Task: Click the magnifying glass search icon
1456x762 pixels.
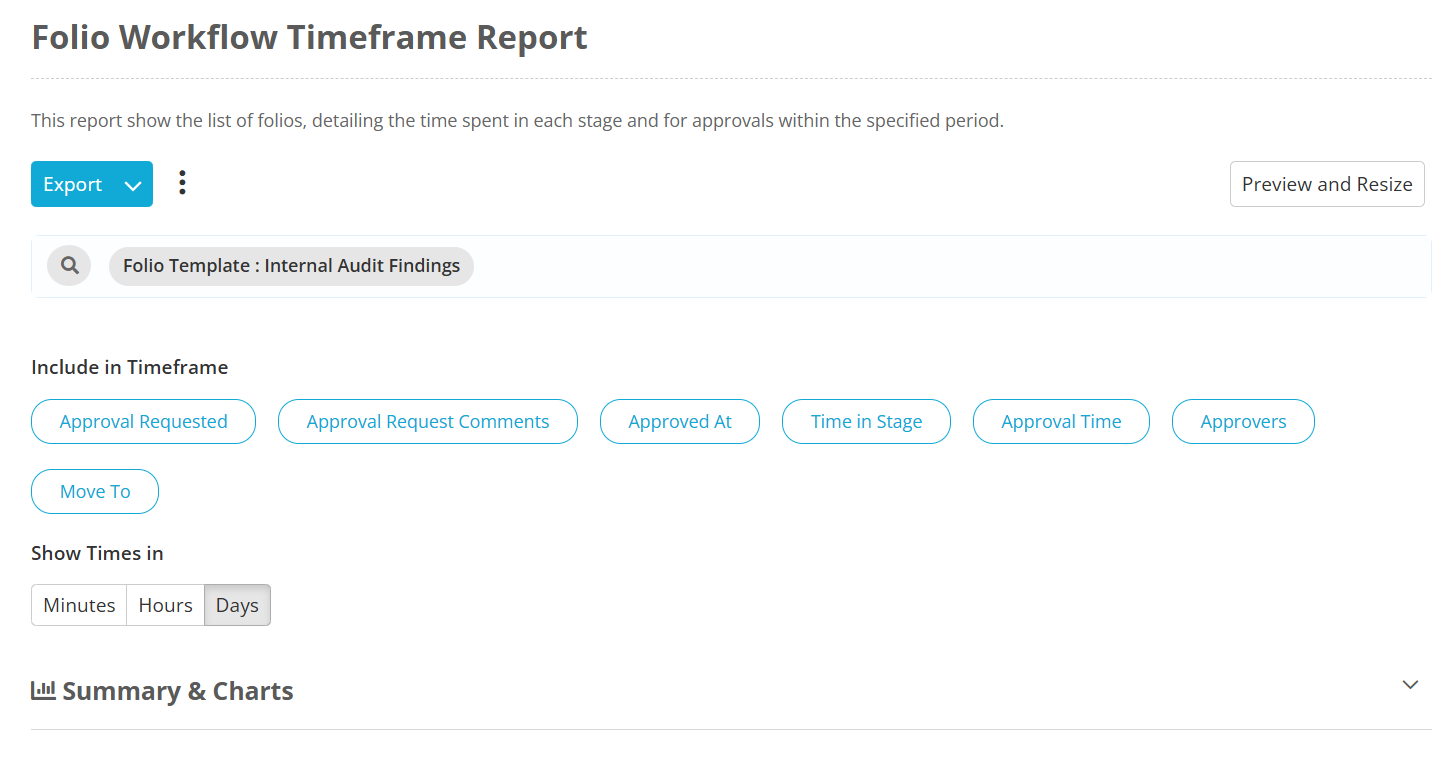Action: 69,265
